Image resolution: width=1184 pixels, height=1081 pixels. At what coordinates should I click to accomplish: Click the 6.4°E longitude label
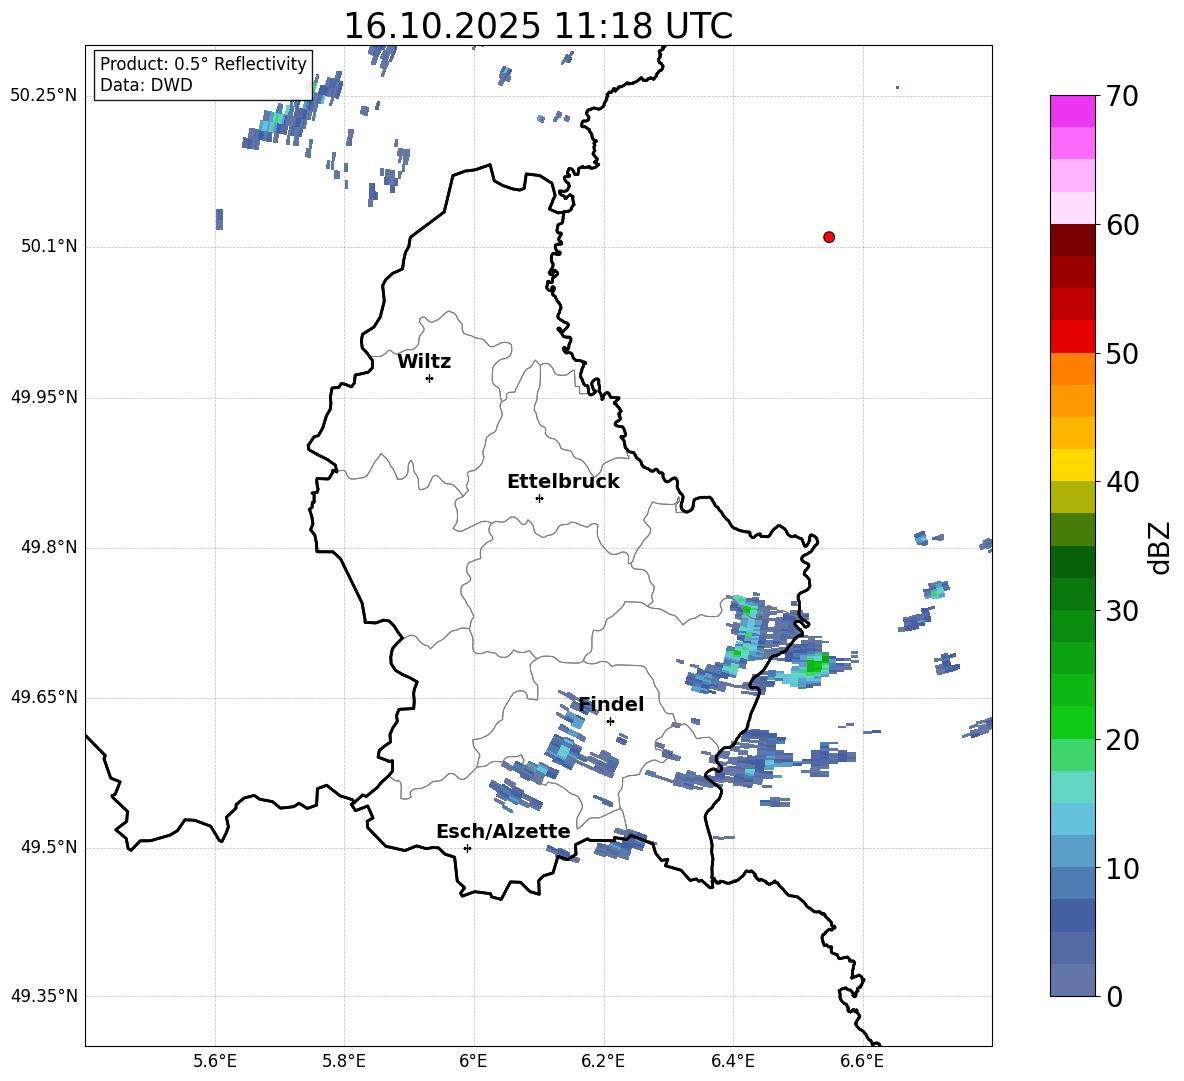point(732,1061)
